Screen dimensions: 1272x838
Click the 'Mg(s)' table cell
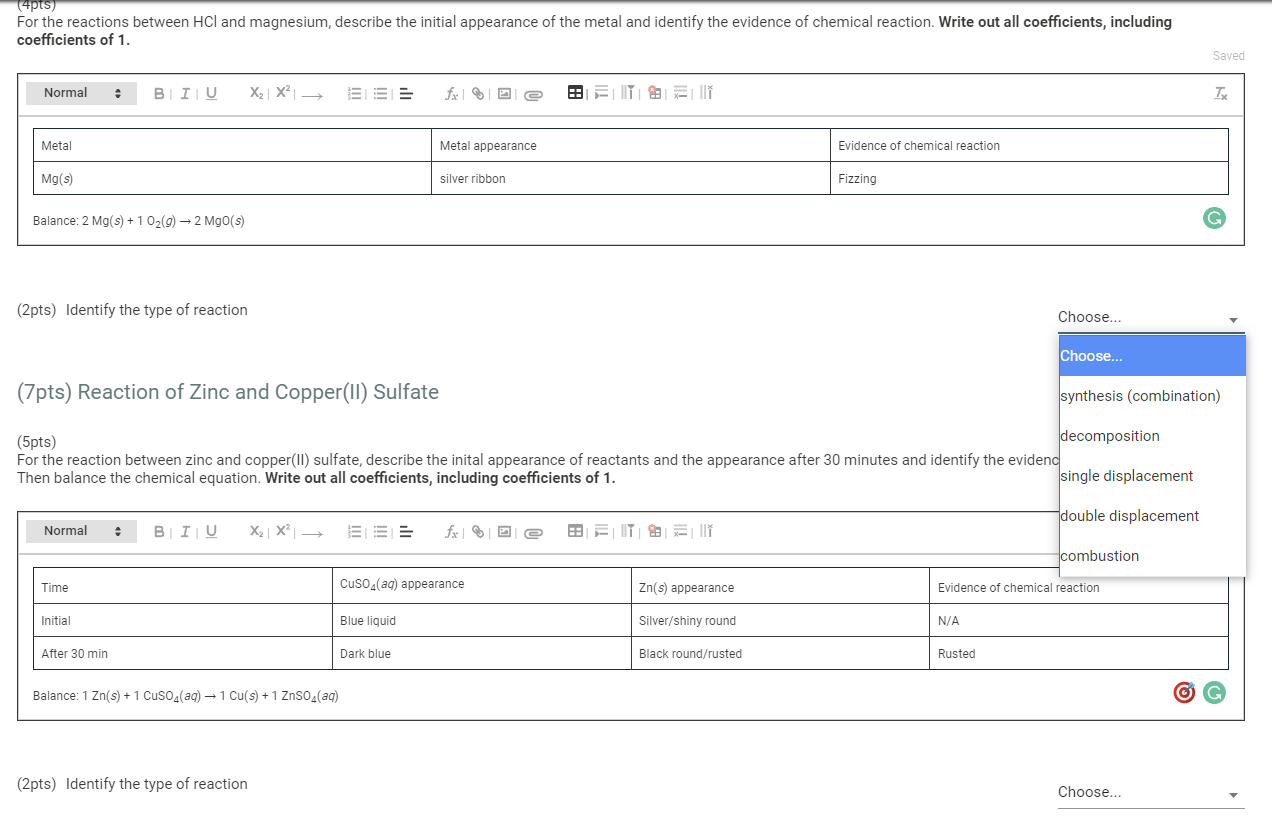pos(232,178)
